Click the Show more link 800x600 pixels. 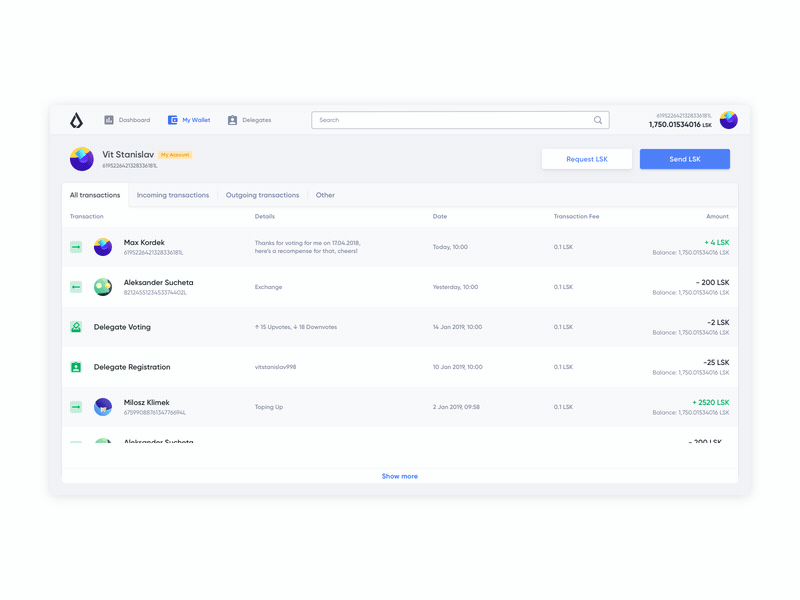pos(399,476)
